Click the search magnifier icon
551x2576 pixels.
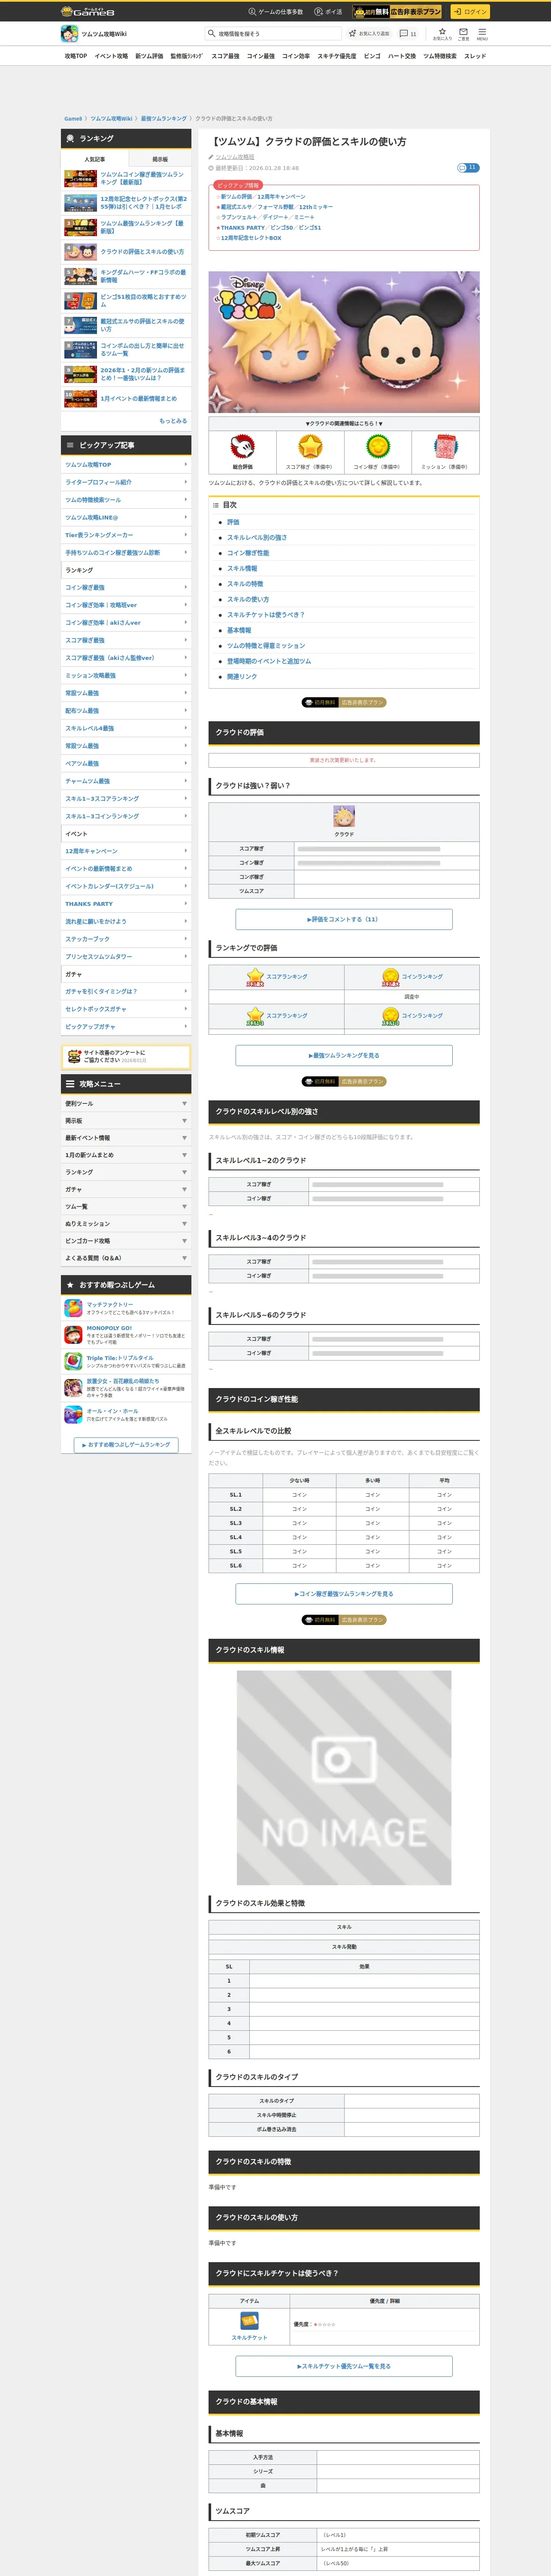(211, 33)
